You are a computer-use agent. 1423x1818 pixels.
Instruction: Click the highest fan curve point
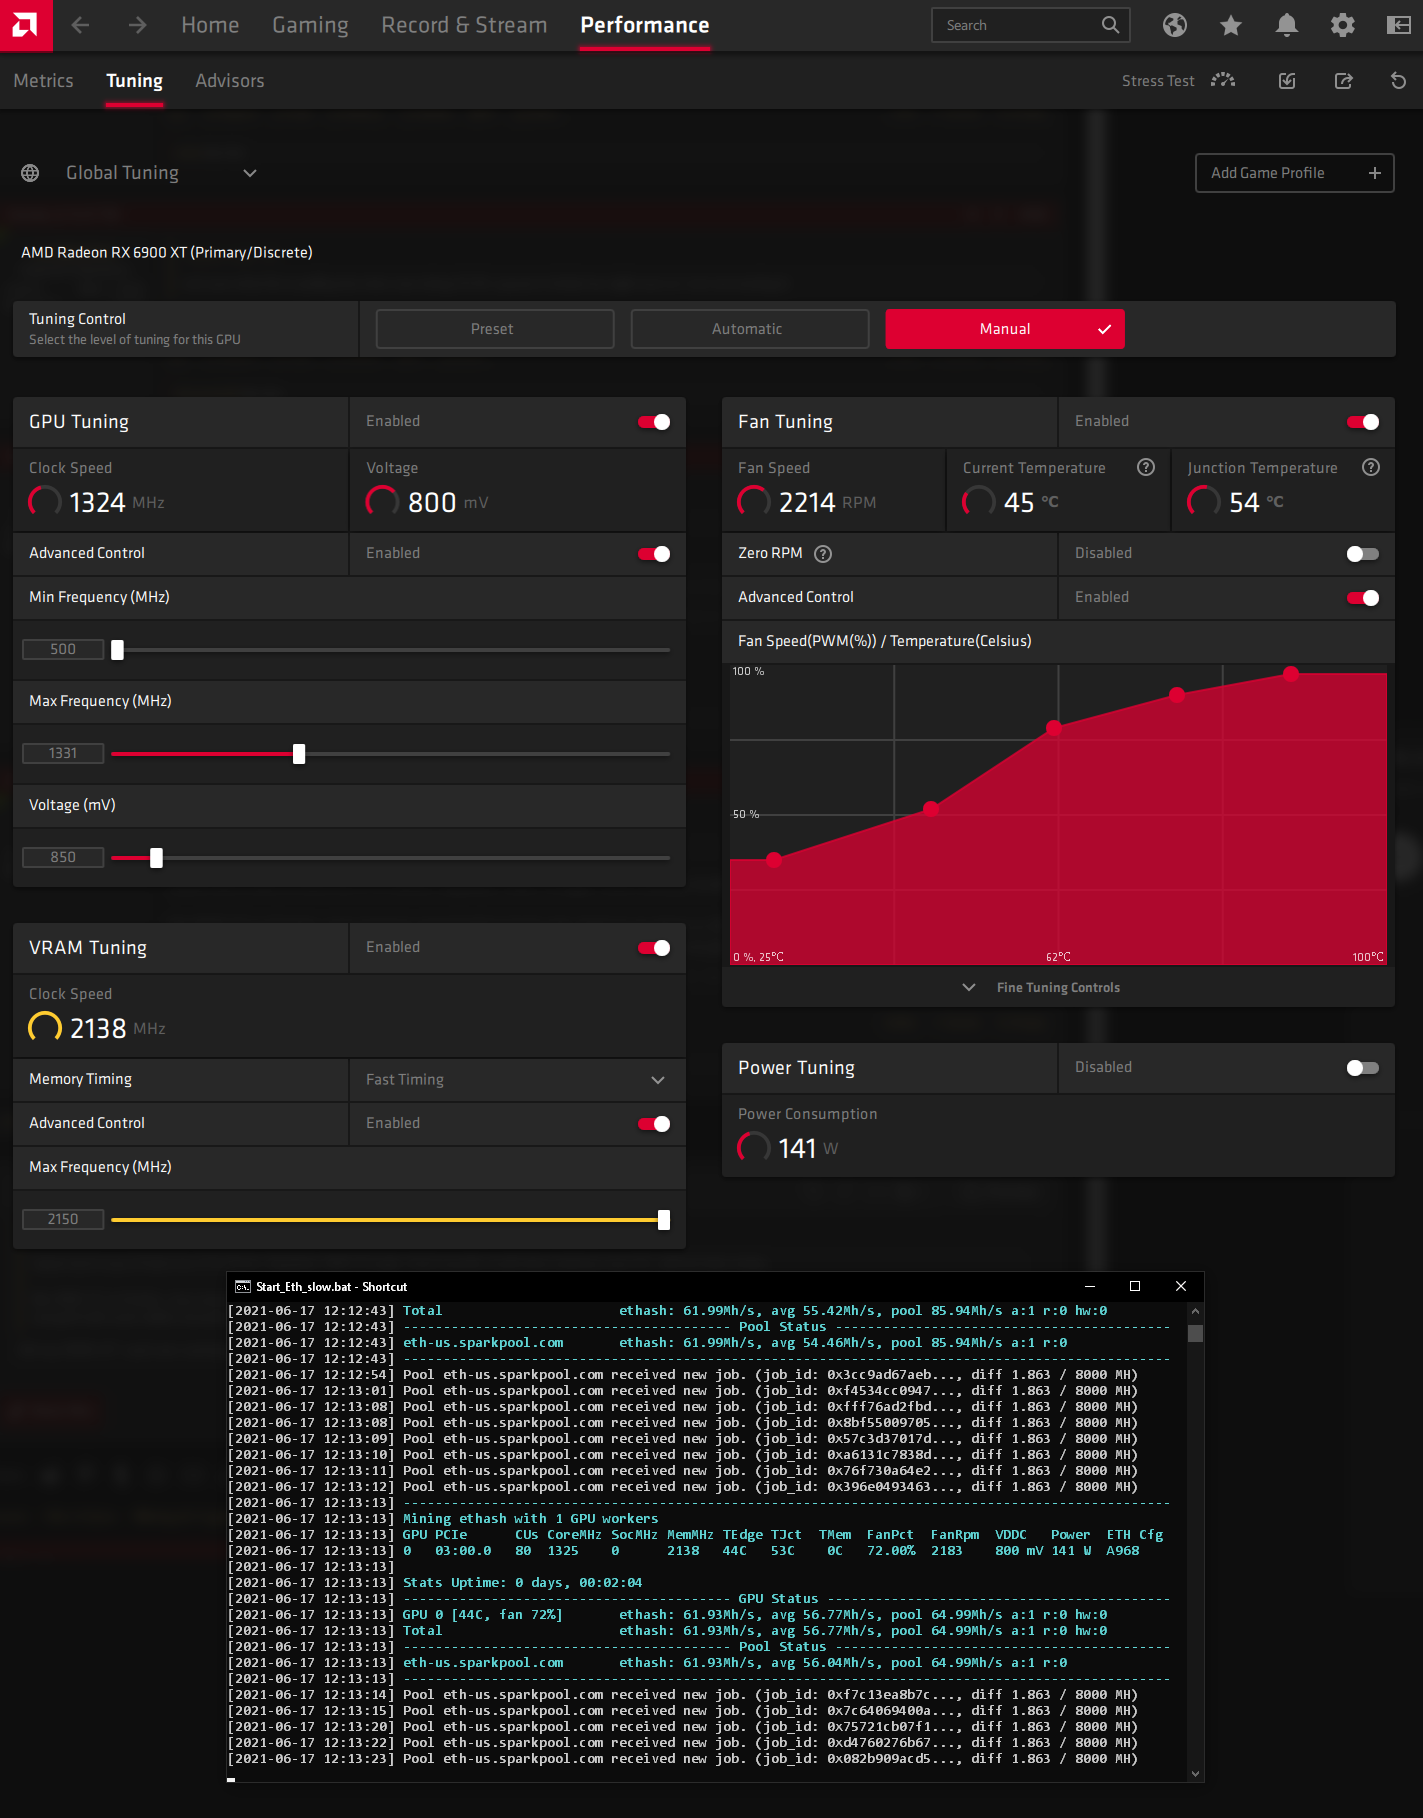tap(1291, 674)
